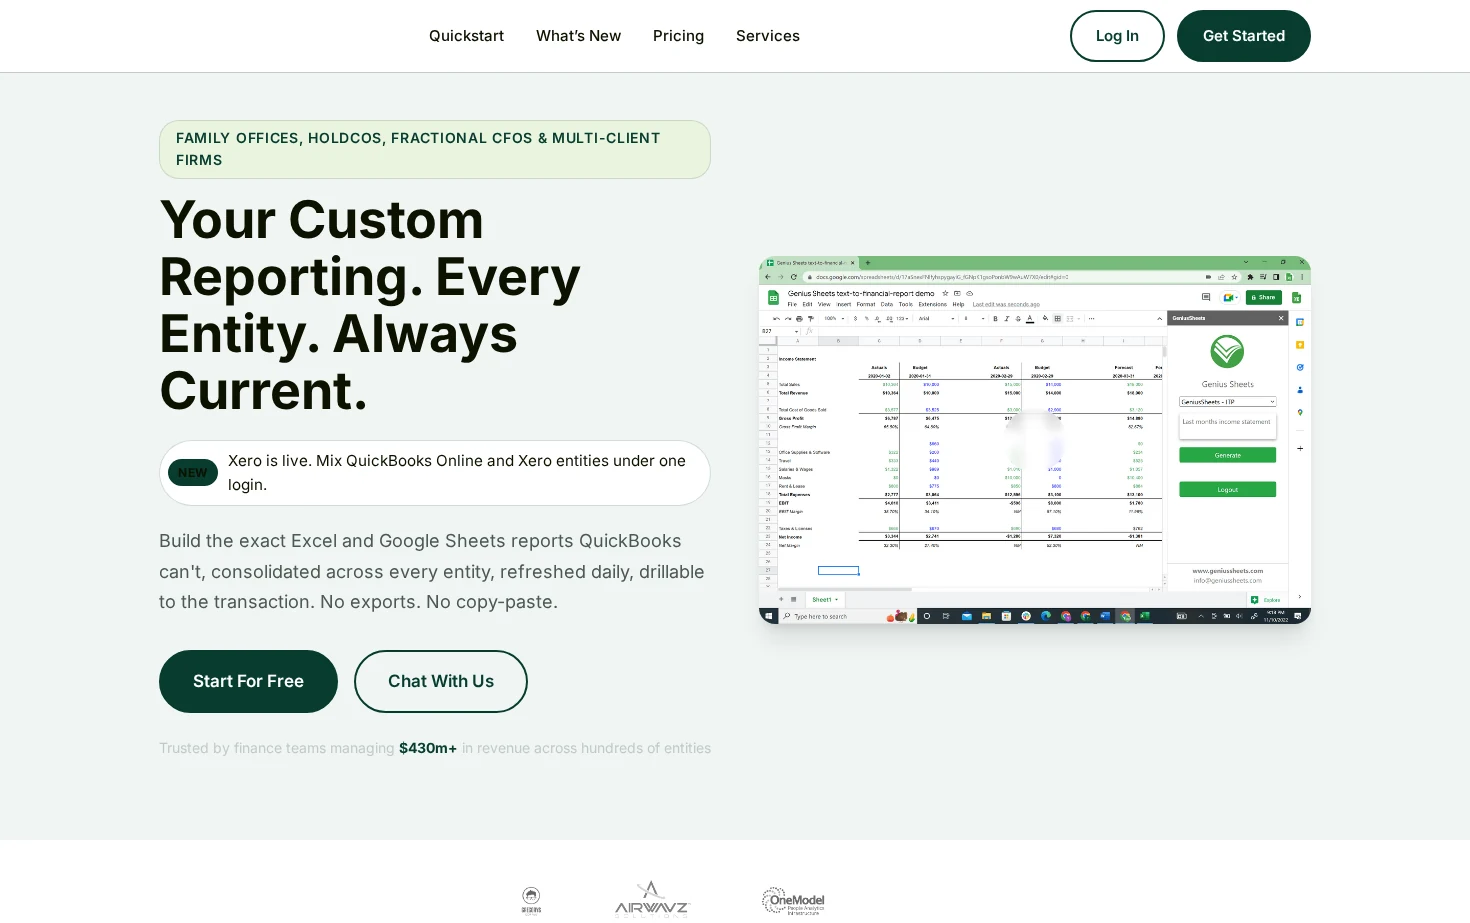Open Chat With Us
The height and width of the screenshot is (923, 1470).
(x=441, y=681)
